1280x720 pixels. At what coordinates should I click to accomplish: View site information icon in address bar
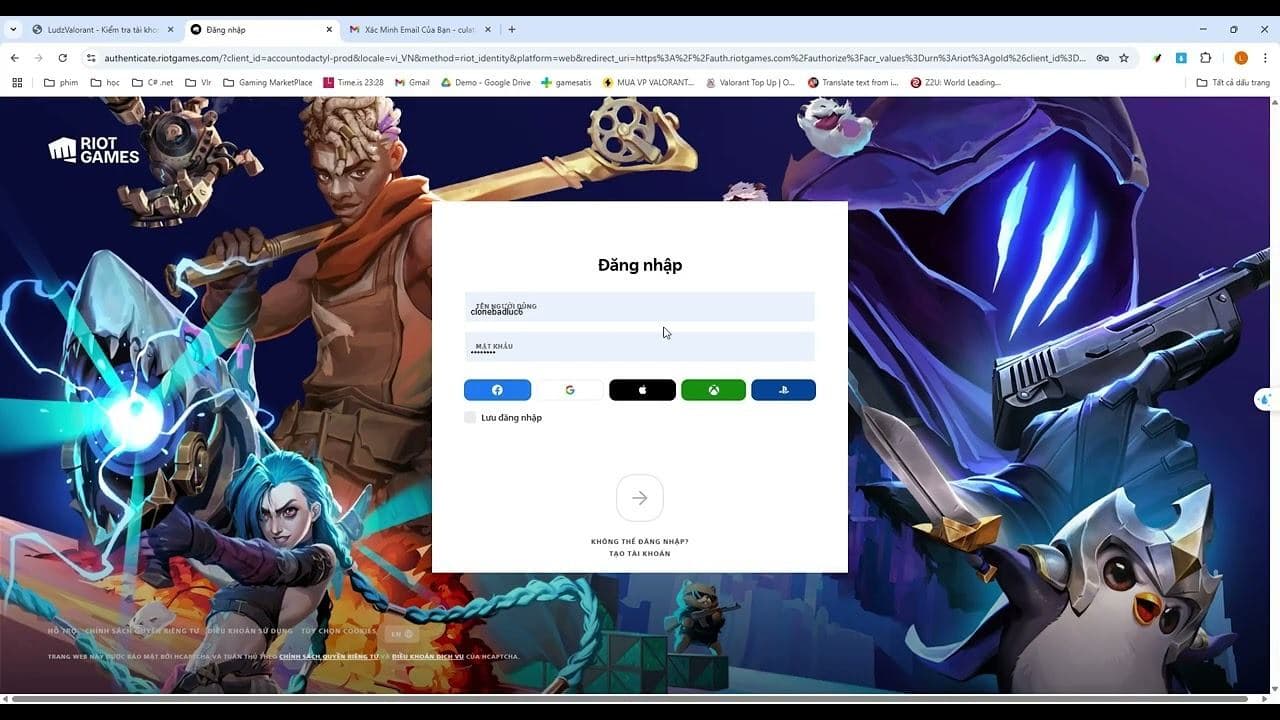click(x=91, y=58)
